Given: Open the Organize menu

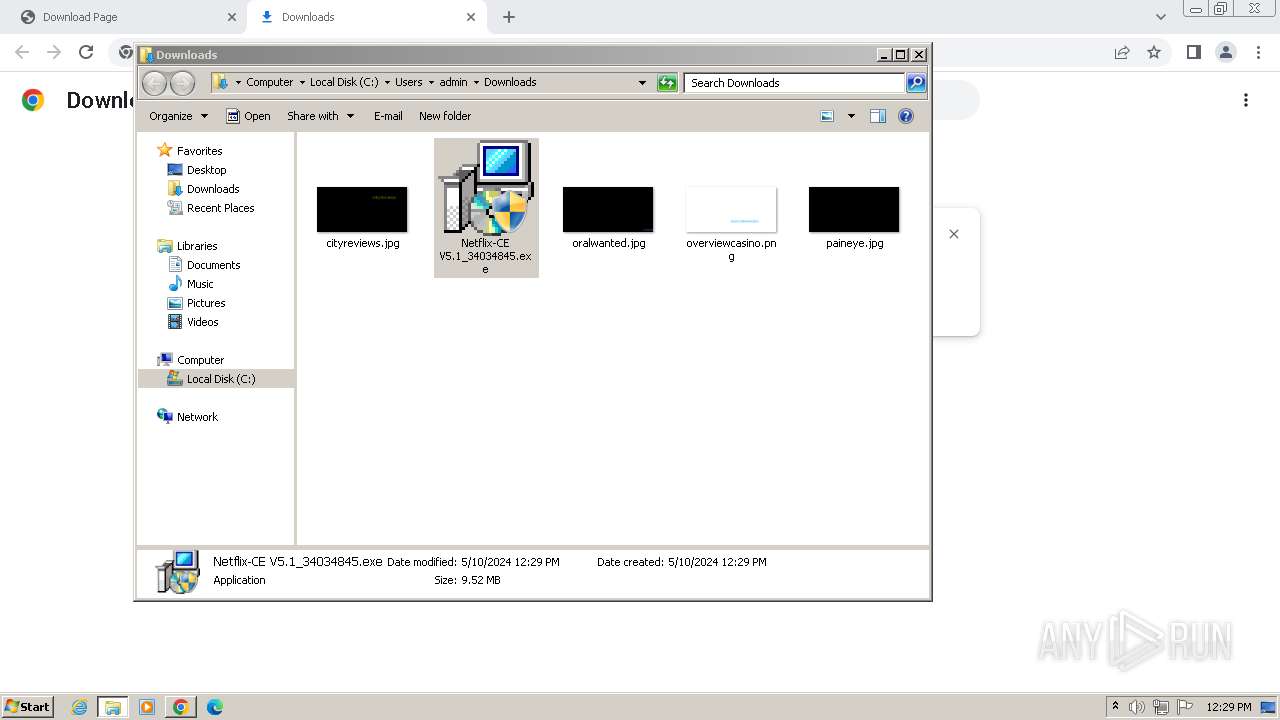Looking at the screenshot, I should pos(179,116).
